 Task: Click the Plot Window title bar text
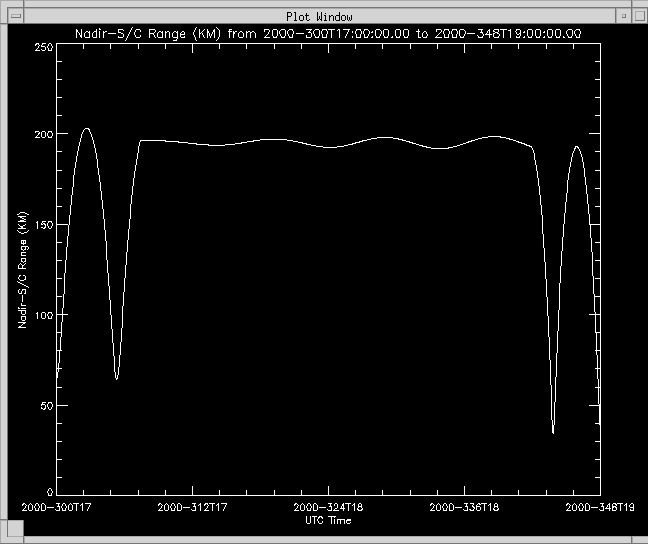coord(325,17)
